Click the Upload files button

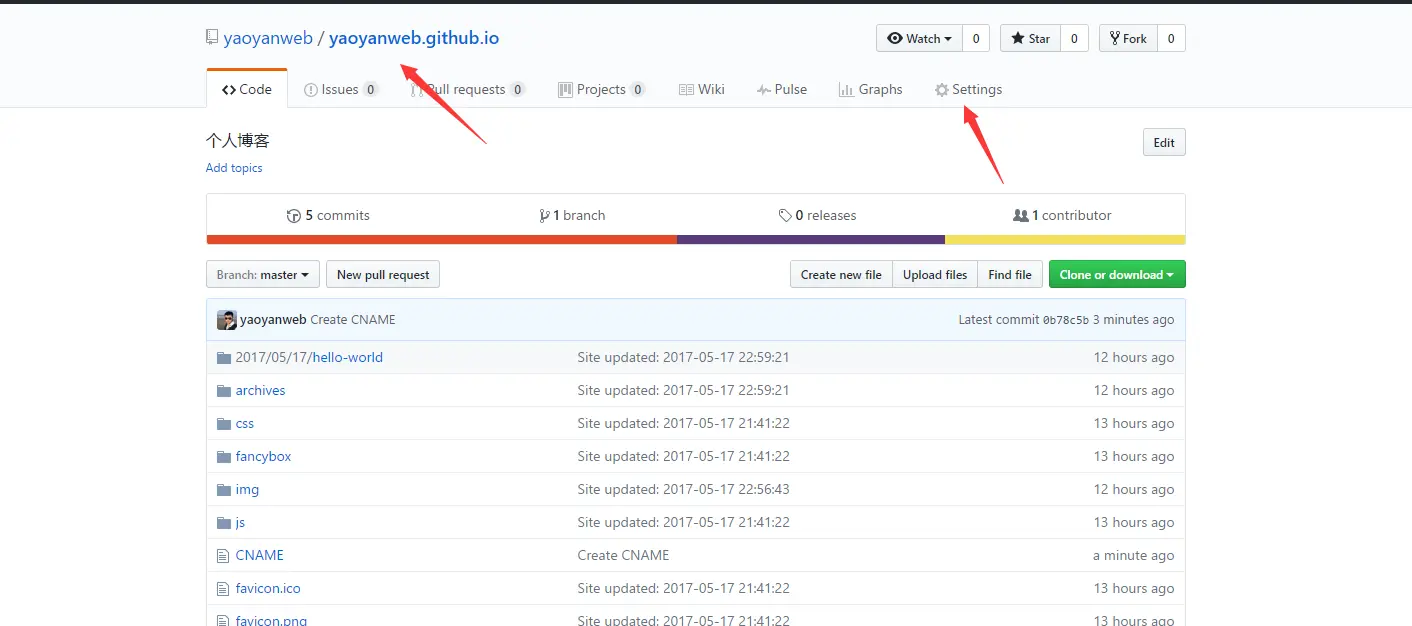(935, 275)
